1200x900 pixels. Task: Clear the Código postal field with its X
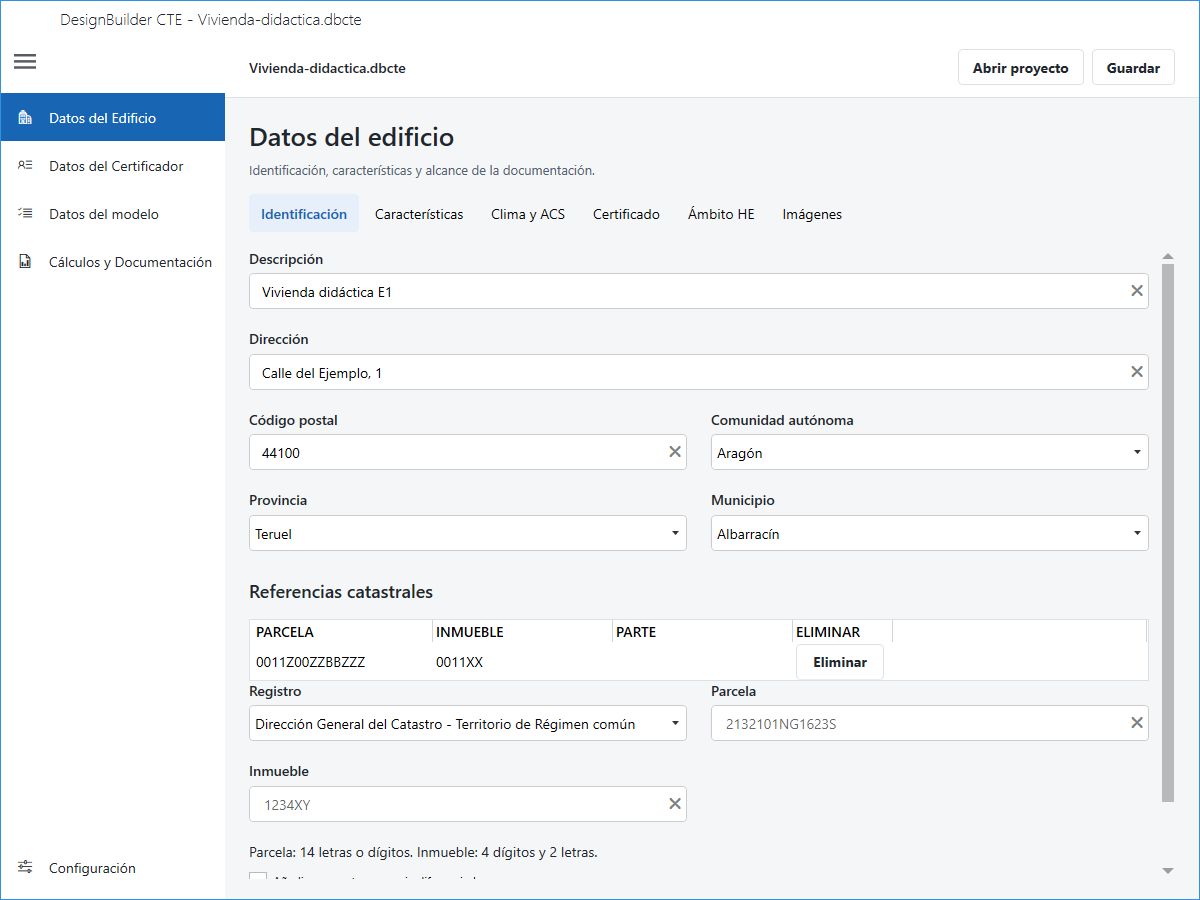coord(675,452)
